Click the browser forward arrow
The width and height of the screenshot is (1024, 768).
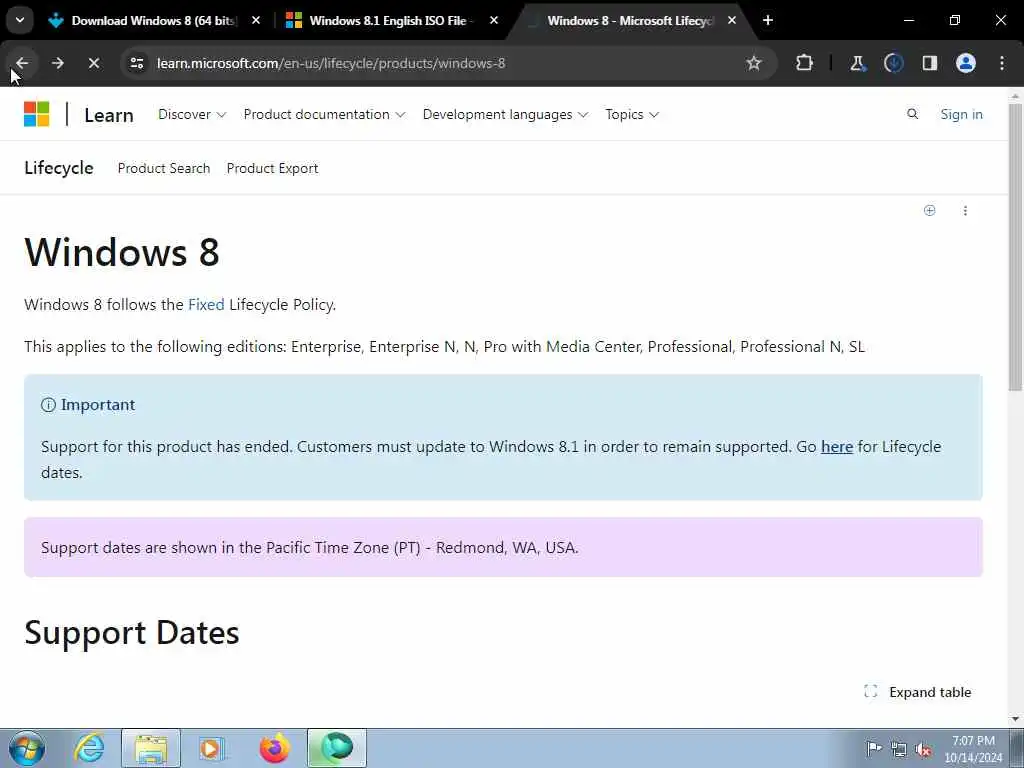coord(57,63)
